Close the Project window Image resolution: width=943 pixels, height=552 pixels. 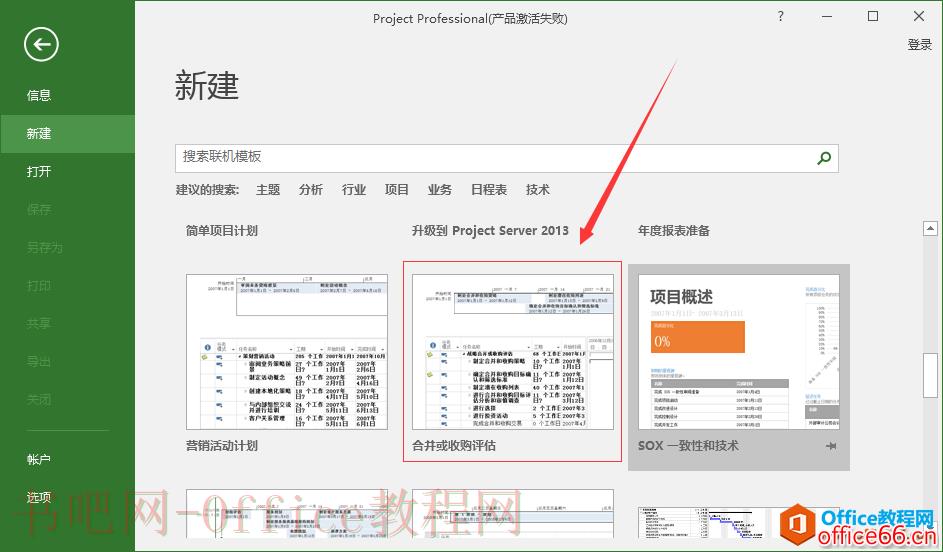pos(919,16)
